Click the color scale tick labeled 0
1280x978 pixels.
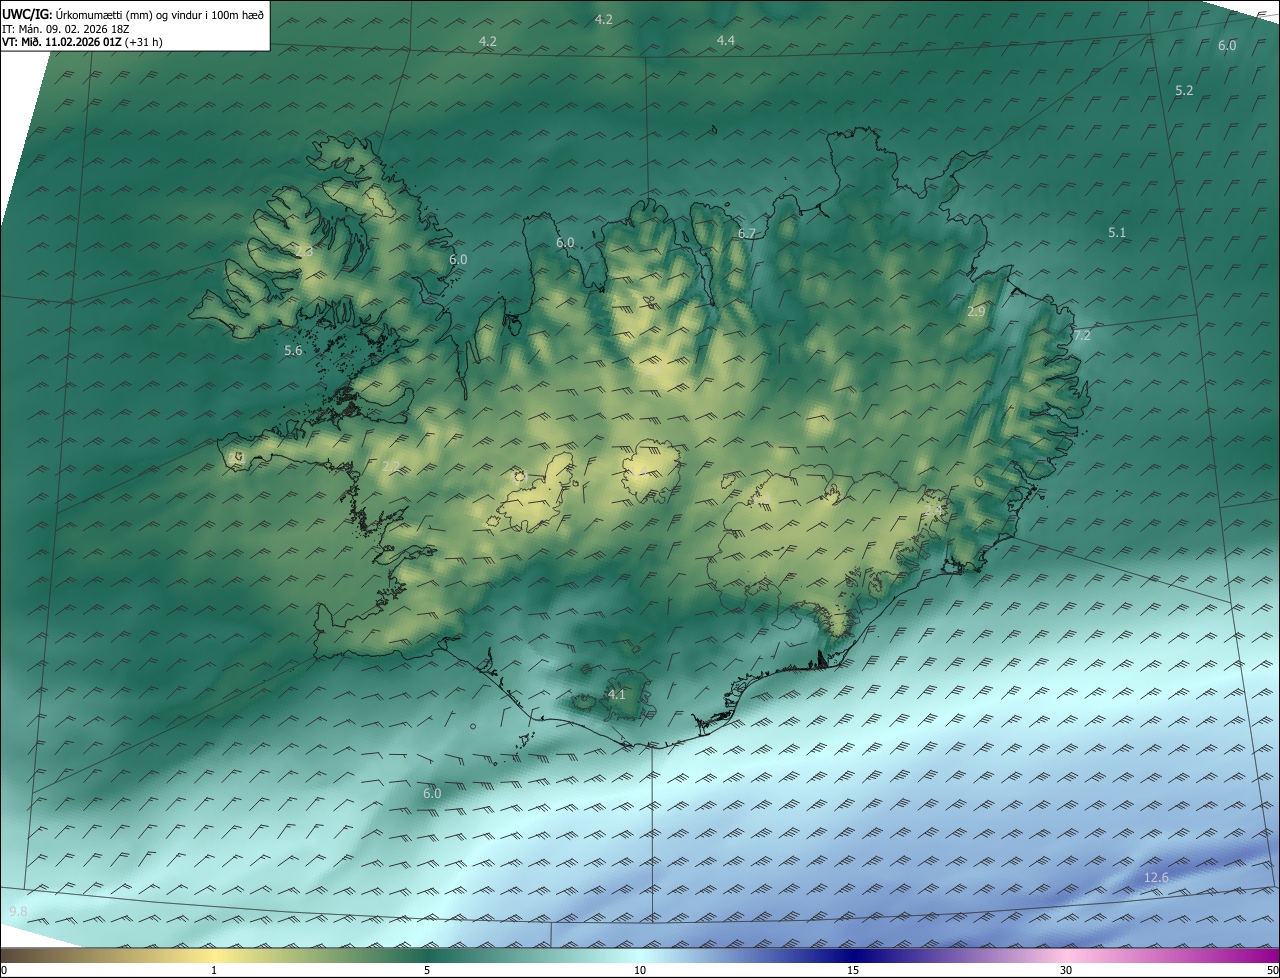tap(4, 970)
